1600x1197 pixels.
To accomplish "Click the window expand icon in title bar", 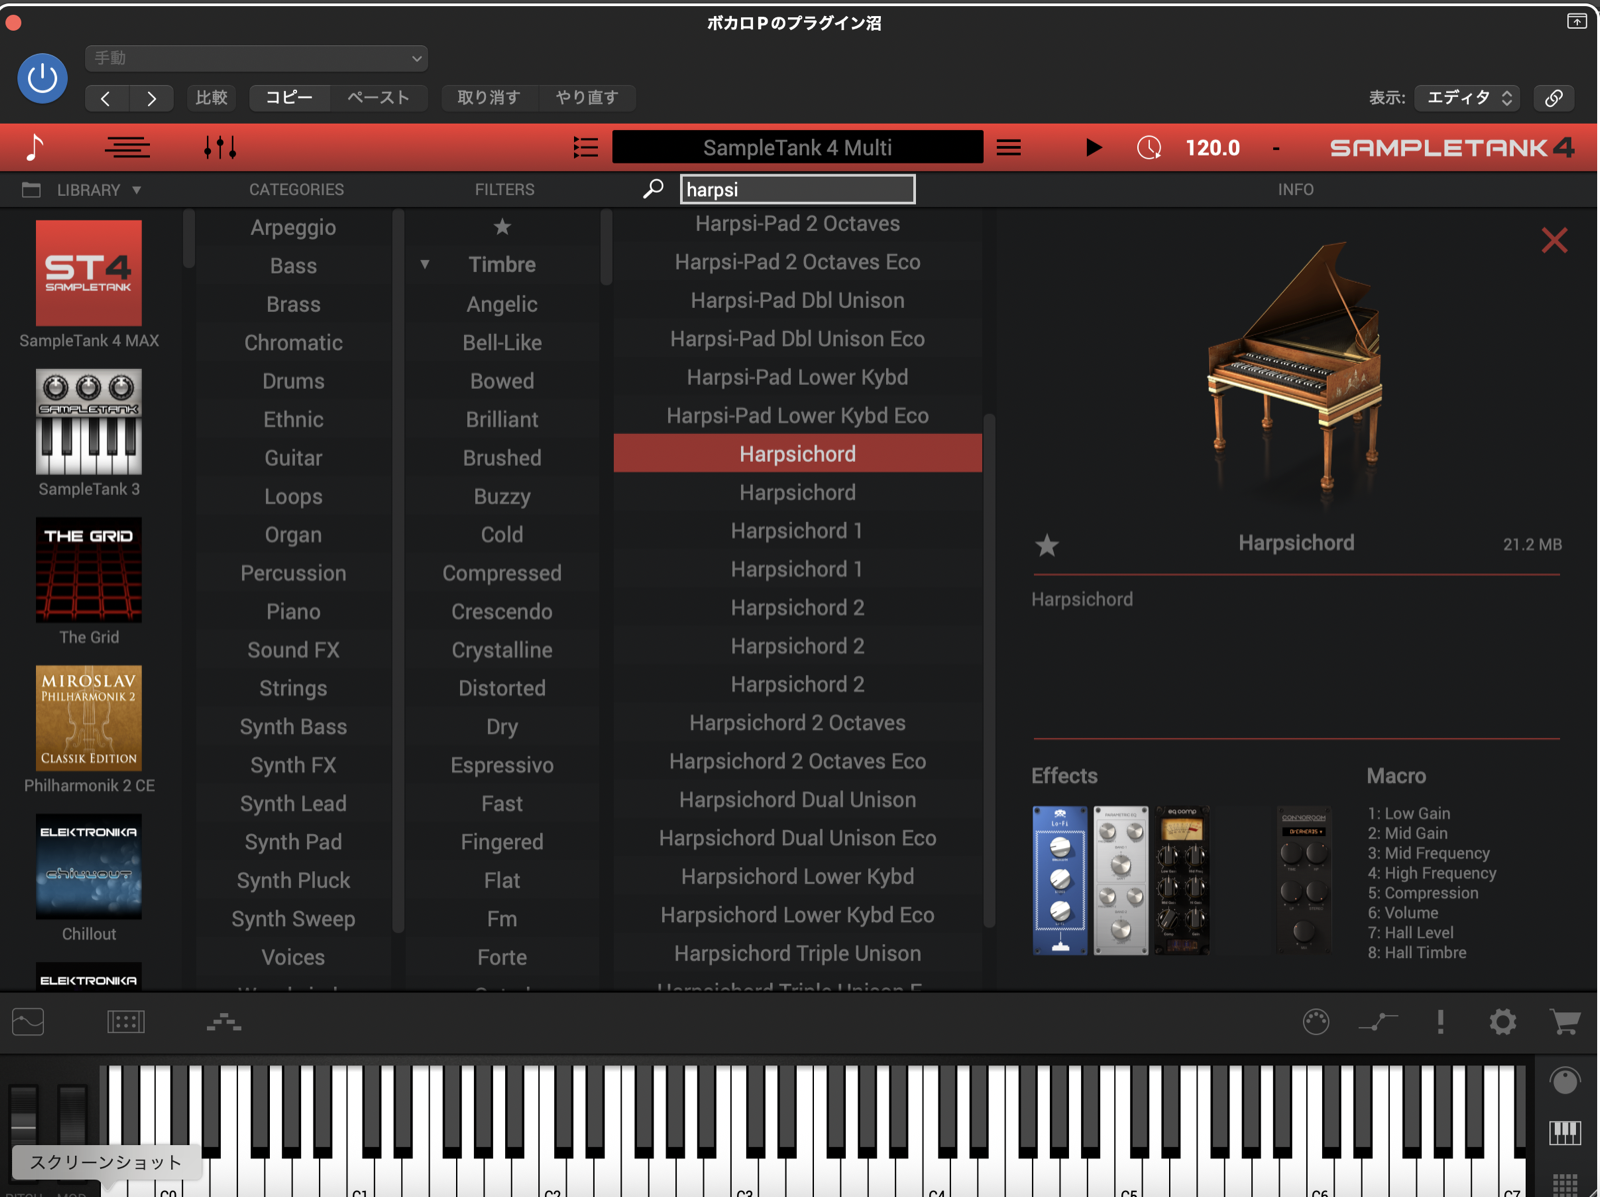I will [x=1577, y=21].
